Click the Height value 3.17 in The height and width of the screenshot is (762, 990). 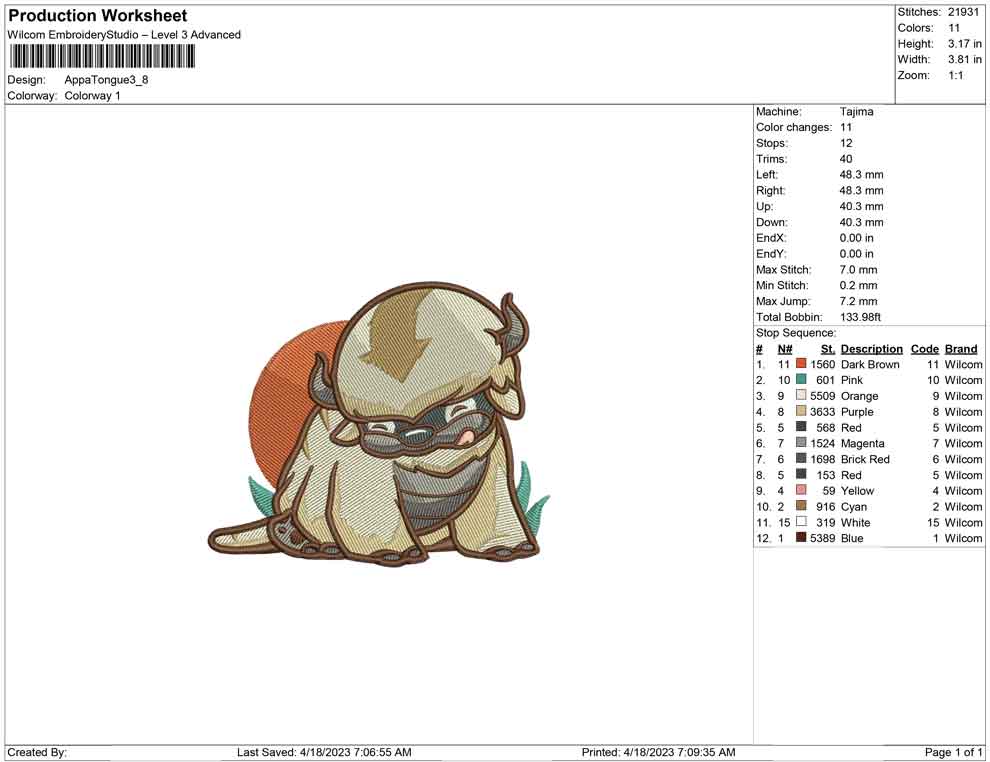pyautogui.click(x=964, y=44)
